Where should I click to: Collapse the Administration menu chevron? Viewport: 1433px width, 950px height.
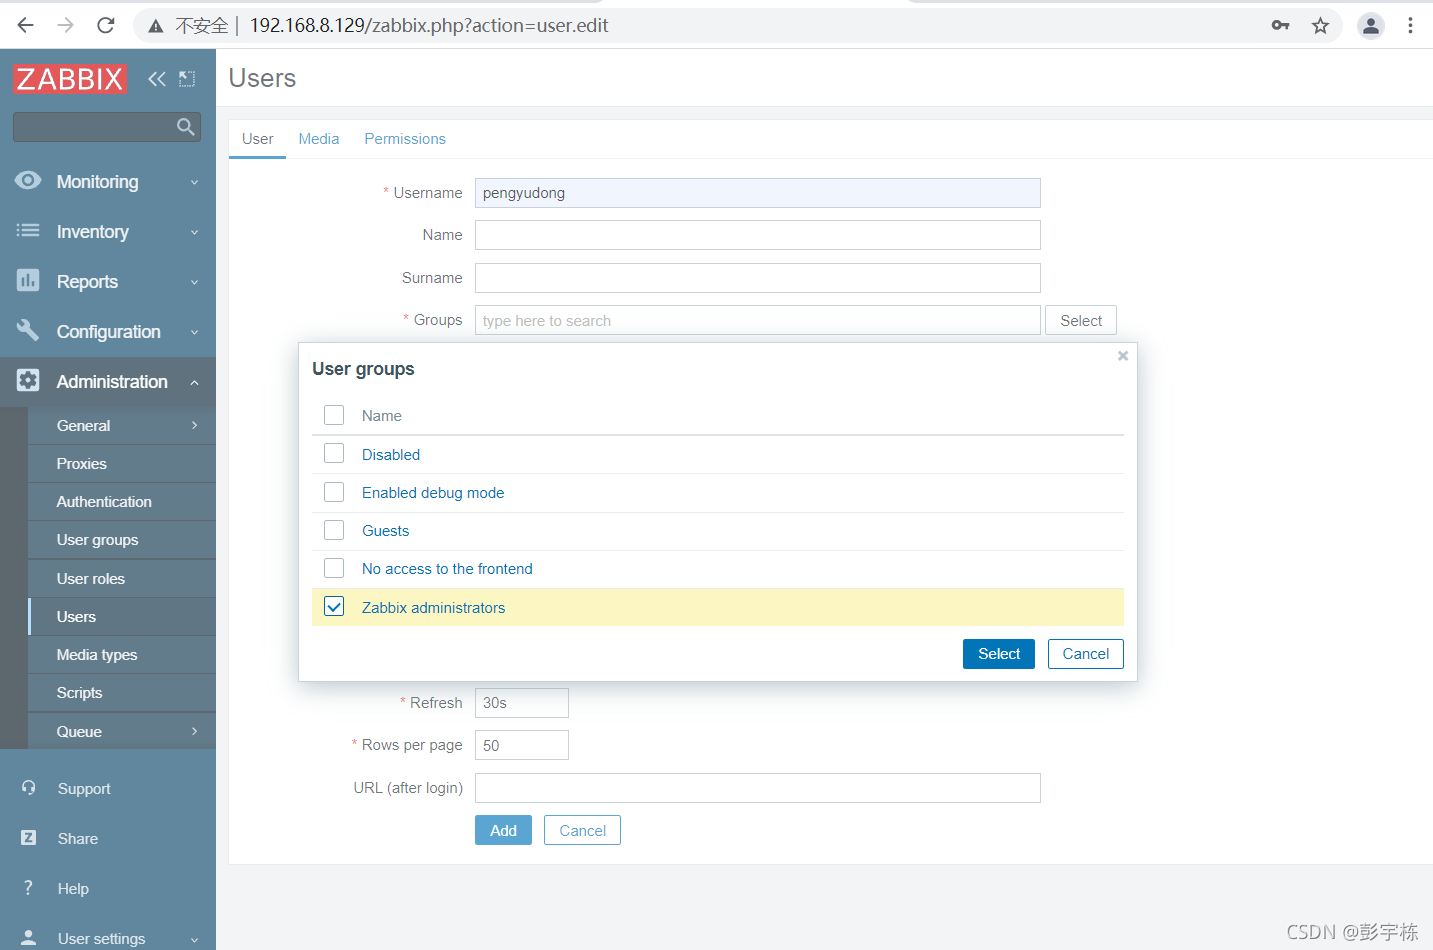195,382
